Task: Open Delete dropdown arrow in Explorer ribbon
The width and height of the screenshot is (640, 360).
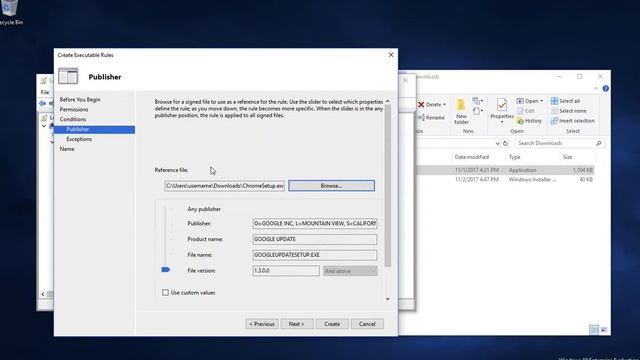Action: (x=444, y=104)
